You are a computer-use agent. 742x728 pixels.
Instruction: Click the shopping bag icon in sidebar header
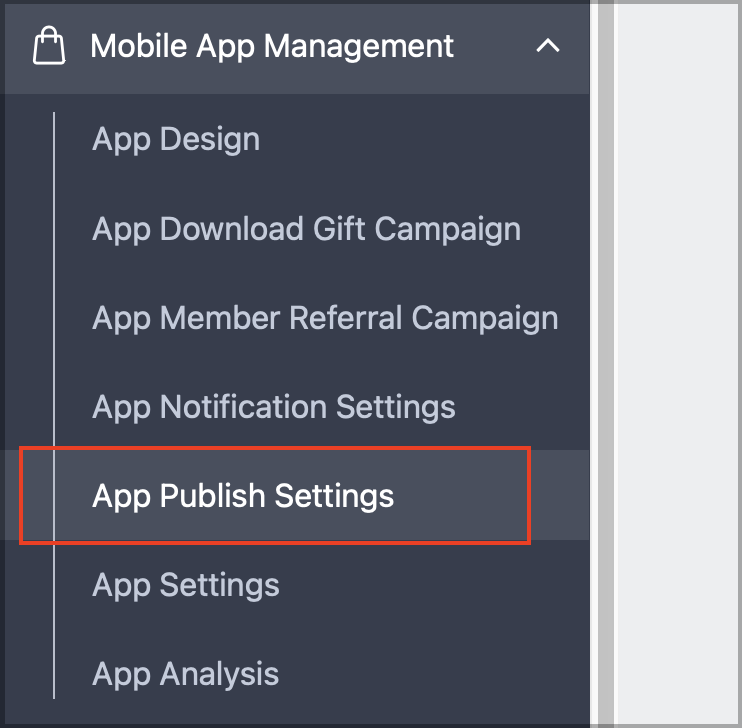(49, 45)
